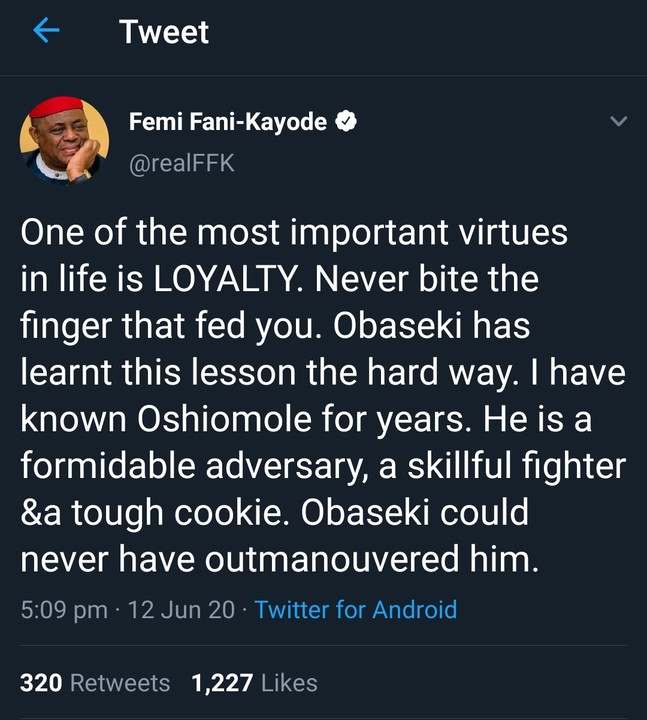This screenshot has height=720, width=647.
Task: Open the Twitter for Android source link
Action: point(356,609)
